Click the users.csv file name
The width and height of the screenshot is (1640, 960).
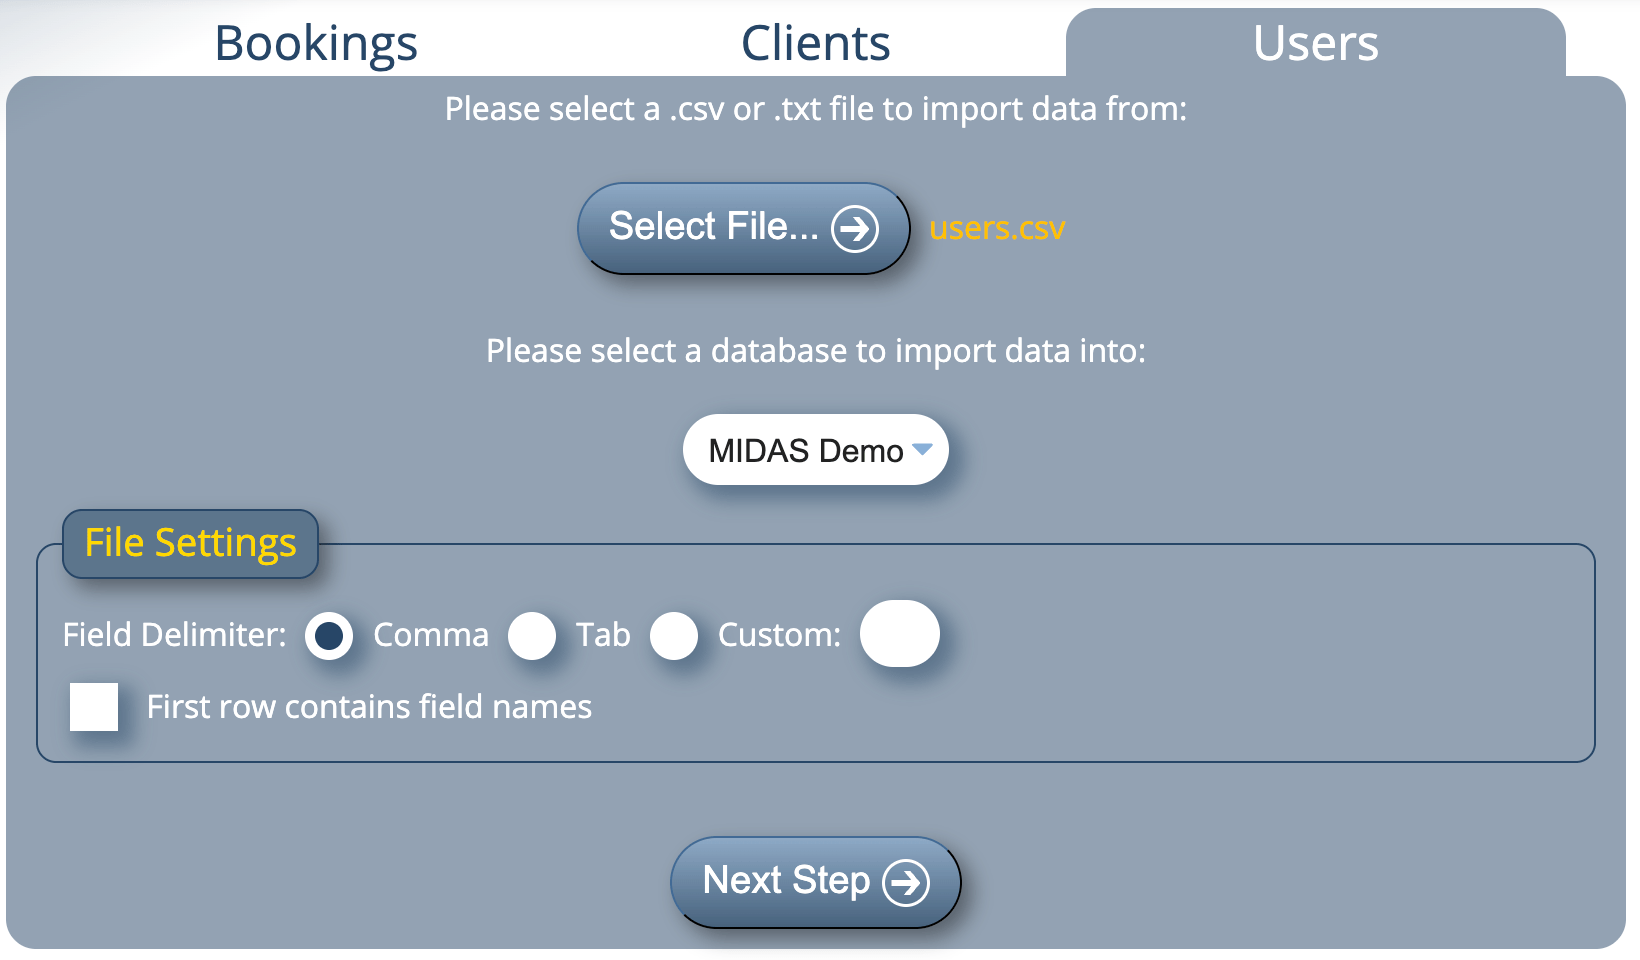[x=996, y=229]
